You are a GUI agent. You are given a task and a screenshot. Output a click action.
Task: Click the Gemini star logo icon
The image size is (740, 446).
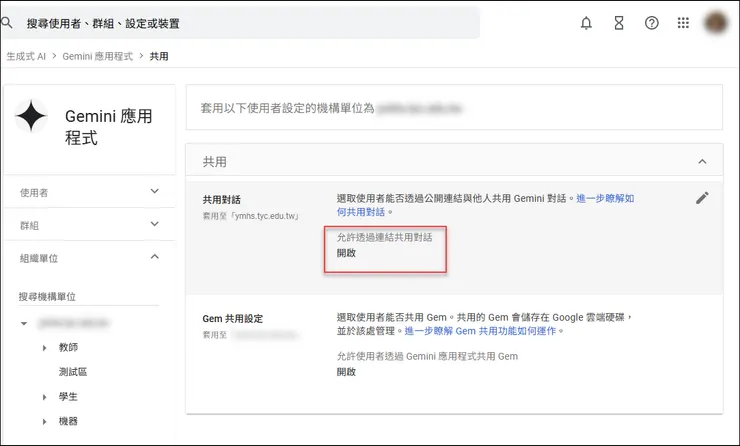click(x=31, y=116)
